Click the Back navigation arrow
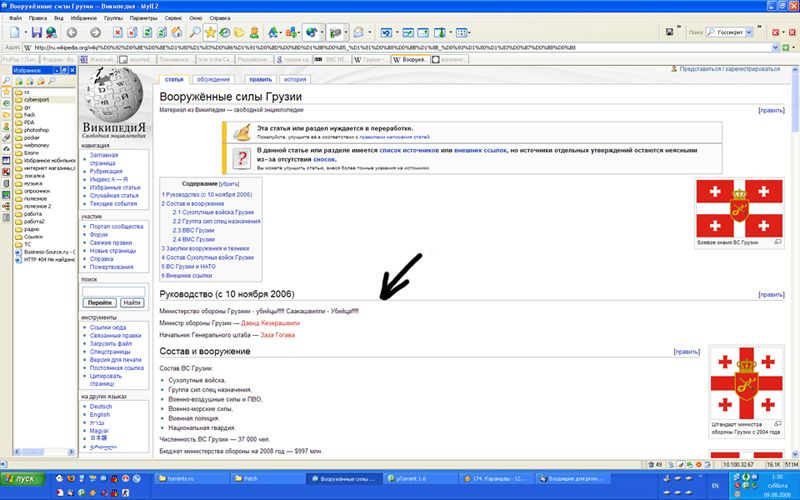800x500 pixels. pyautogui.click(x=72, y=33)
